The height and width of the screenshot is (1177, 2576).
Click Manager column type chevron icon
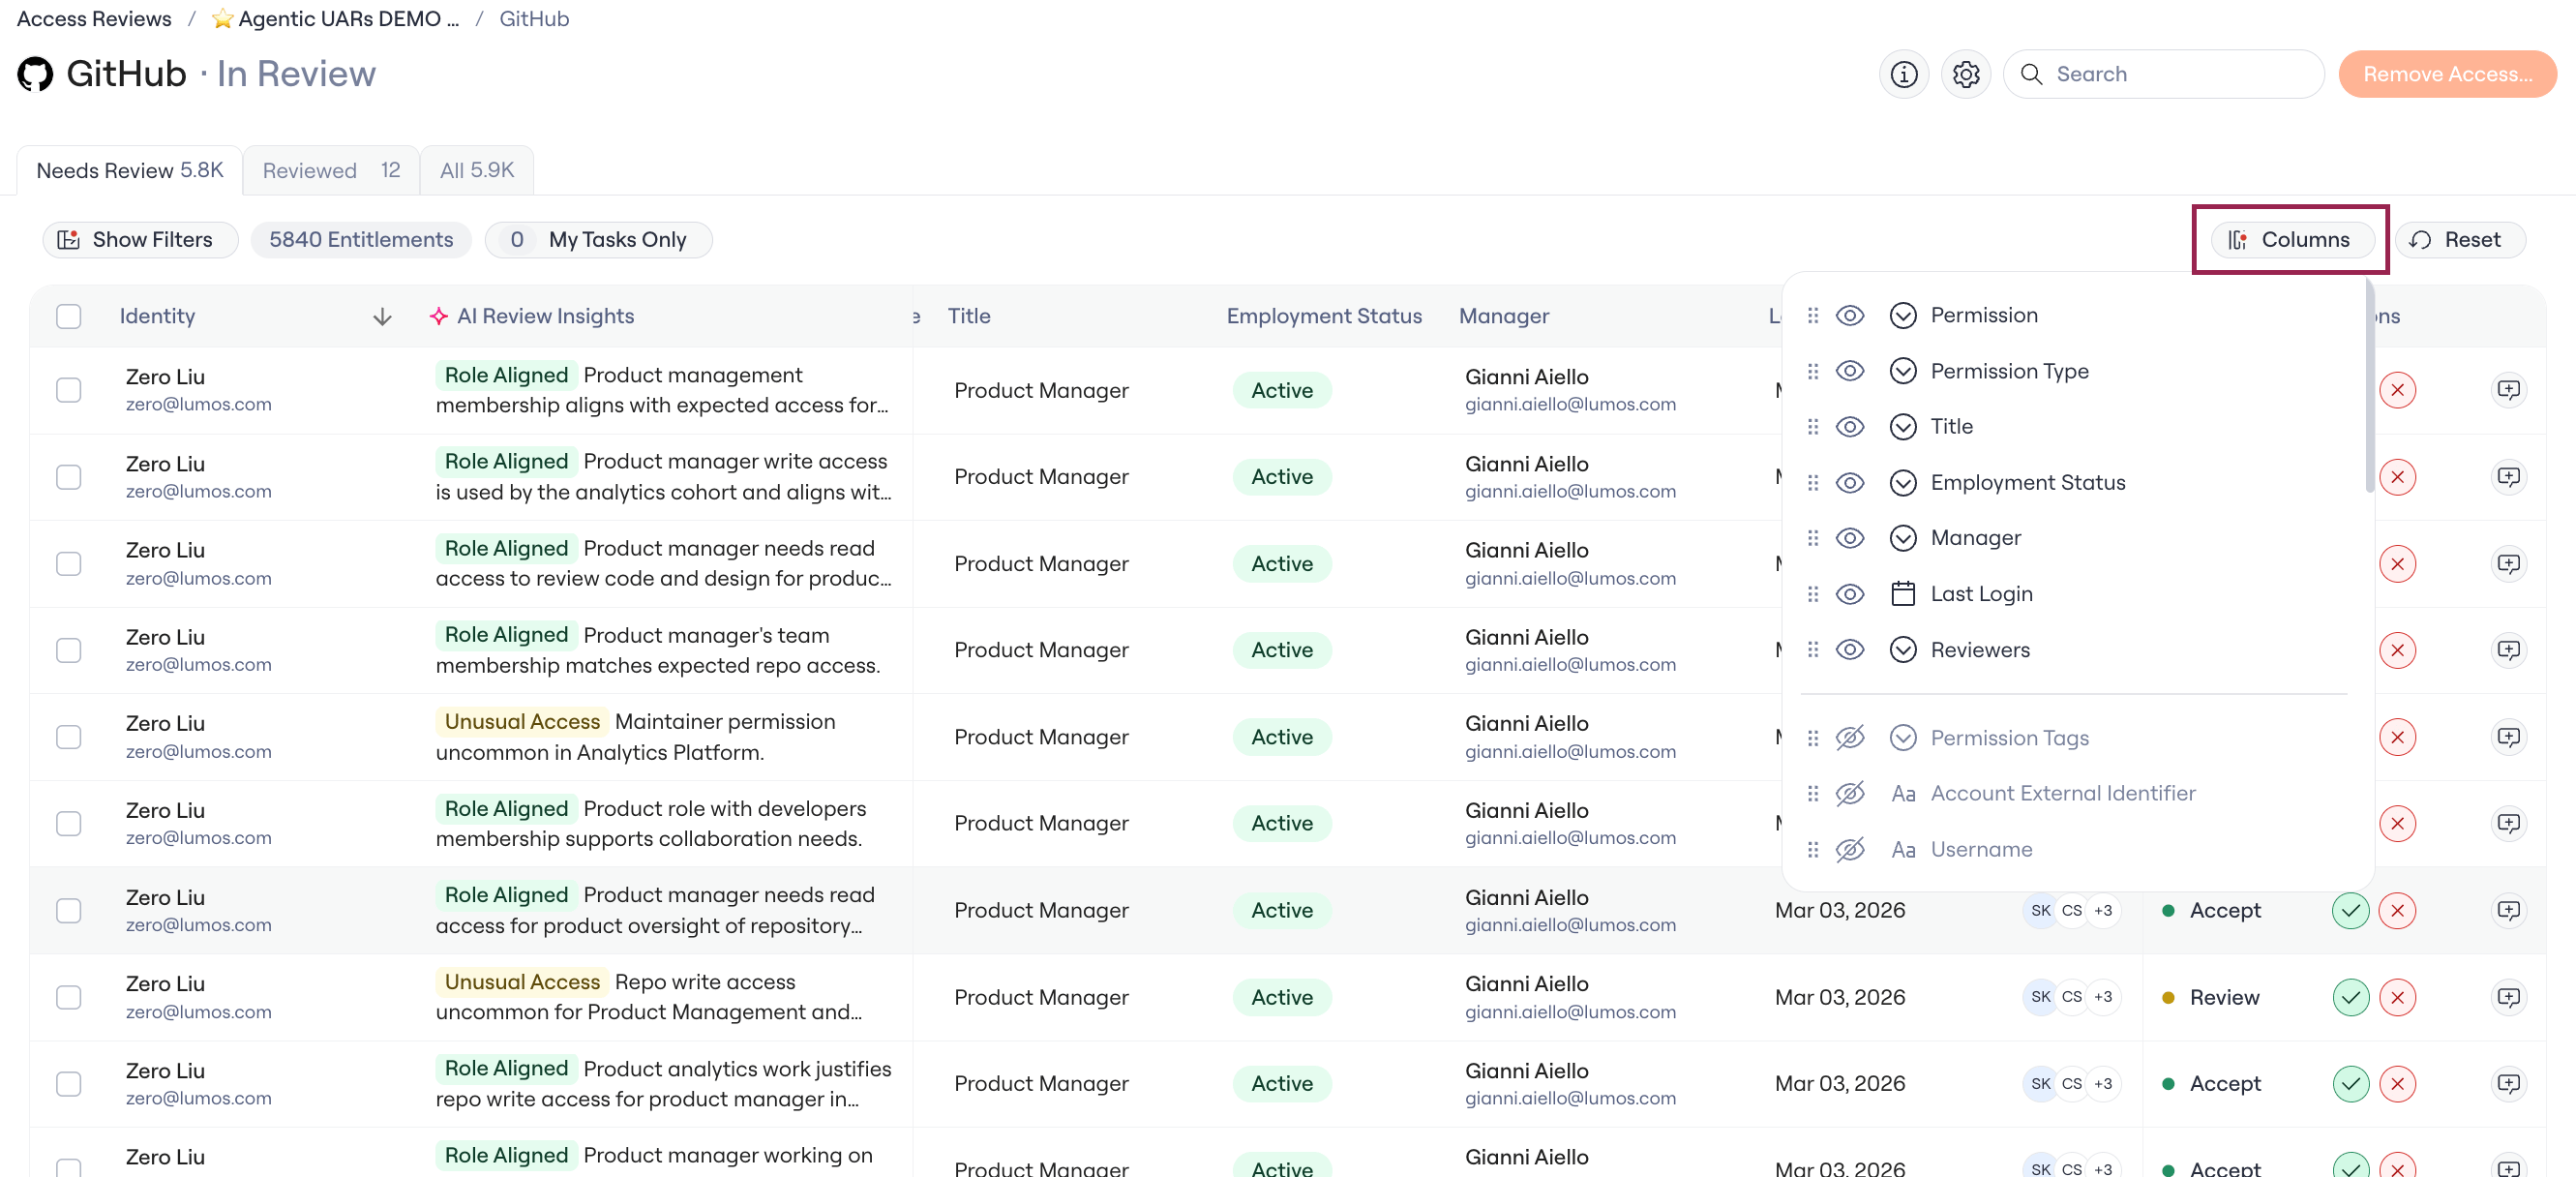click(x=1903, y=538)
